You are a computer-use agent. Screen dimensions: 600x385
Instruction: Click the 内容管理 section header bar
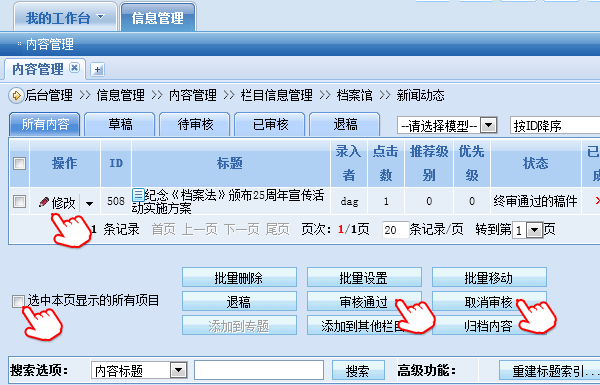pyautogui.click(x=300, y=44)
